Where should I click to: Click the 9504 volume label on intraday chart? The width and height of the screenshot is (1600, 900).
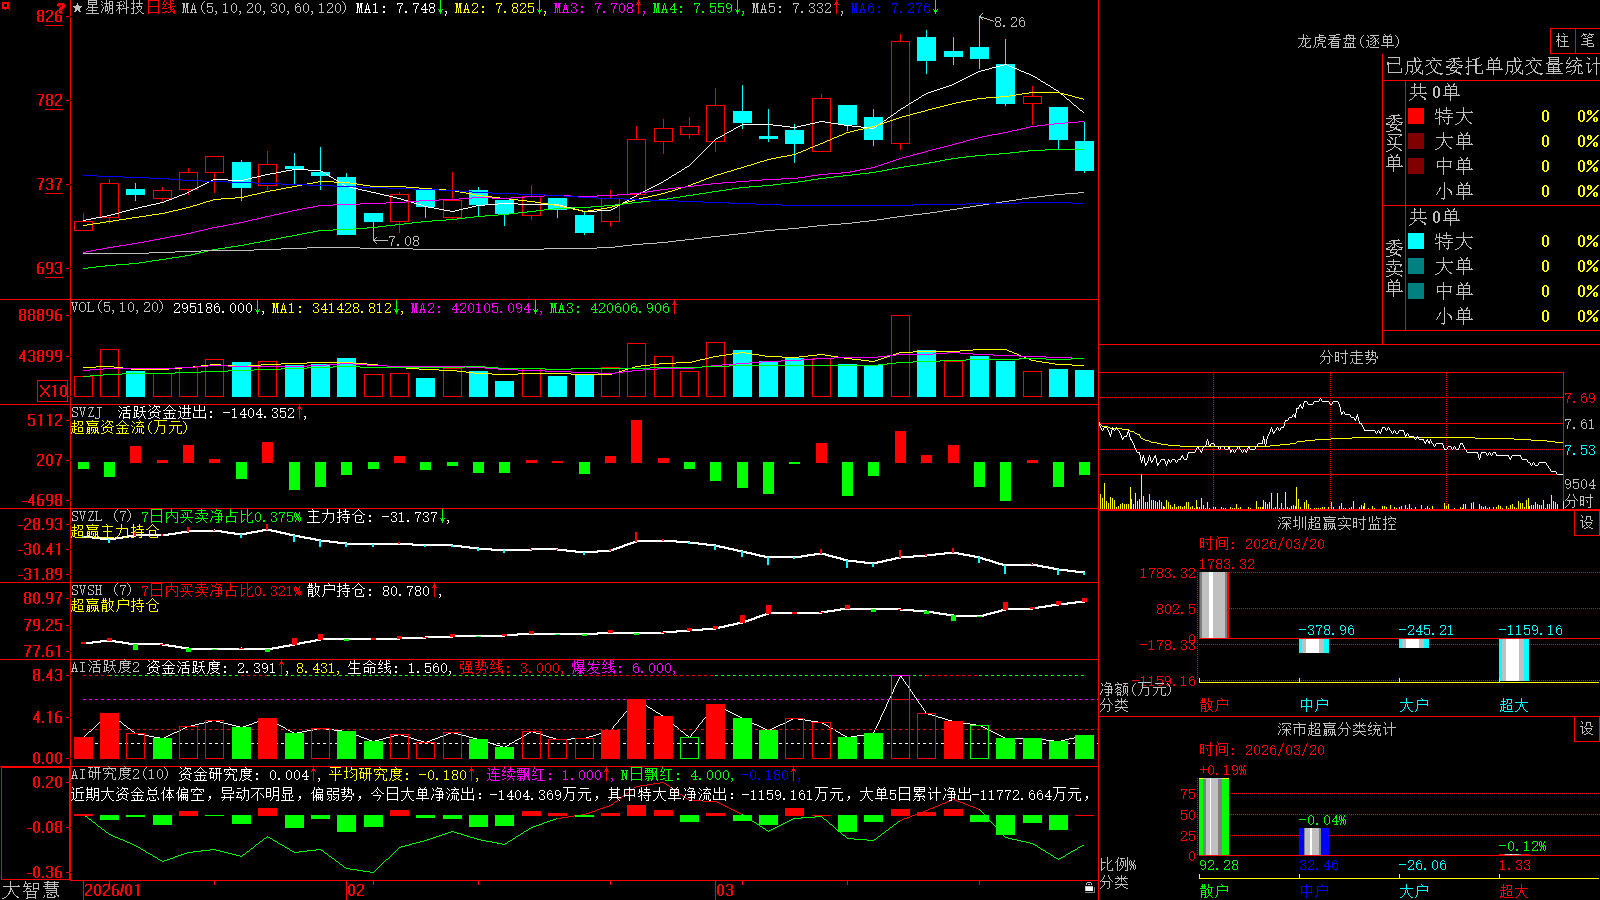coord(1580,484)
